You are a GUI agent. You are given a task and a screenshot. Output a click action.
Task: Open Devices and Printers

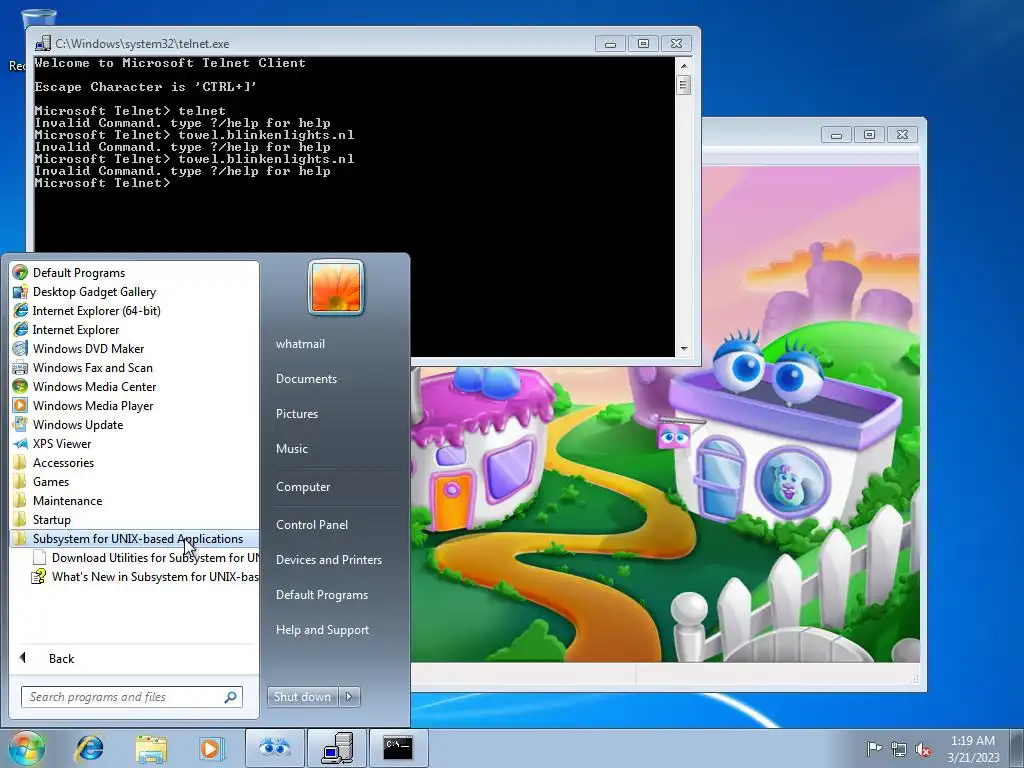[329, 560]
